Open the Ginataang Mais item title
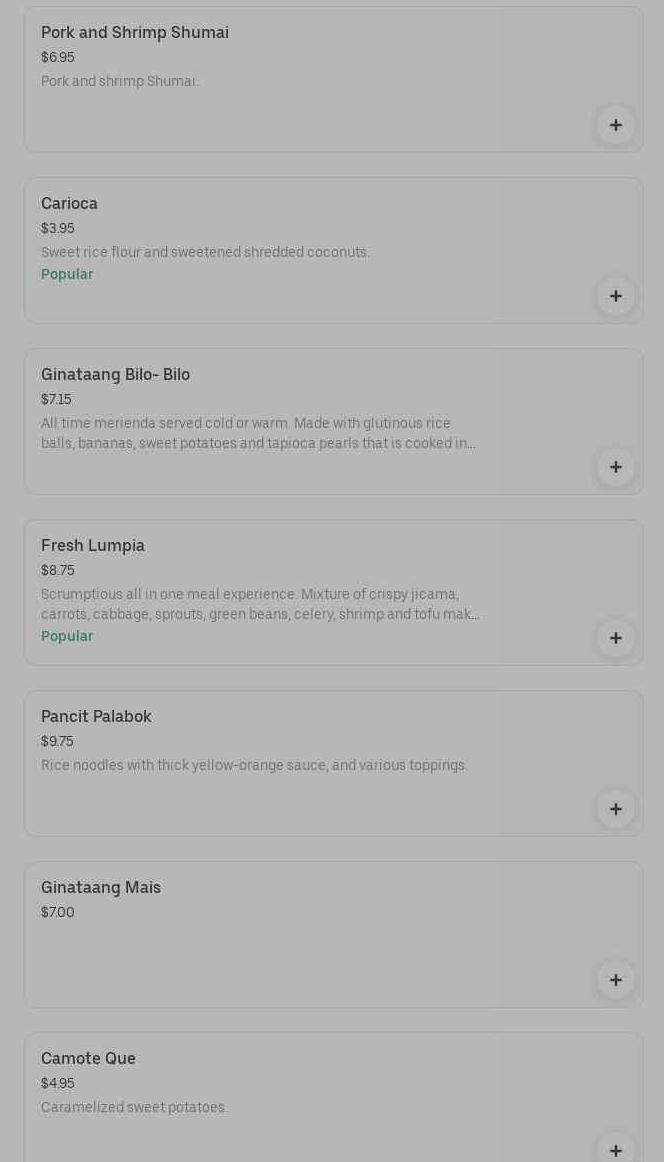Image resolution: width=664 pixels, height=1162 pixels. tap(101, 888)
